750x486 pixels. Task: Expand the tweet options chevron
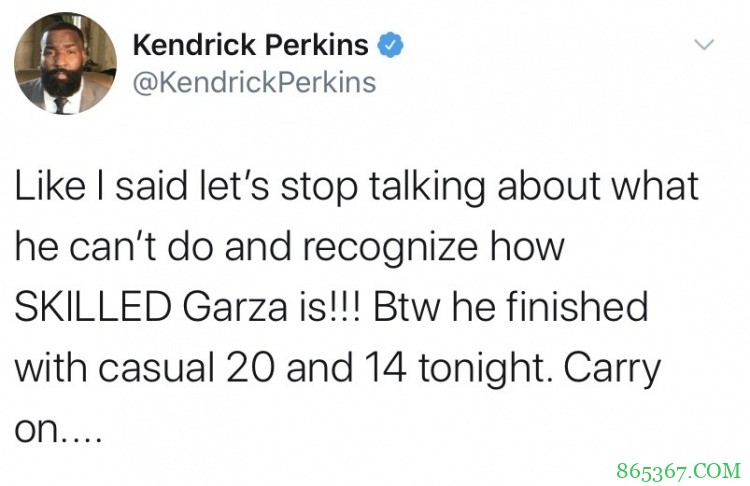click(705, 46)
